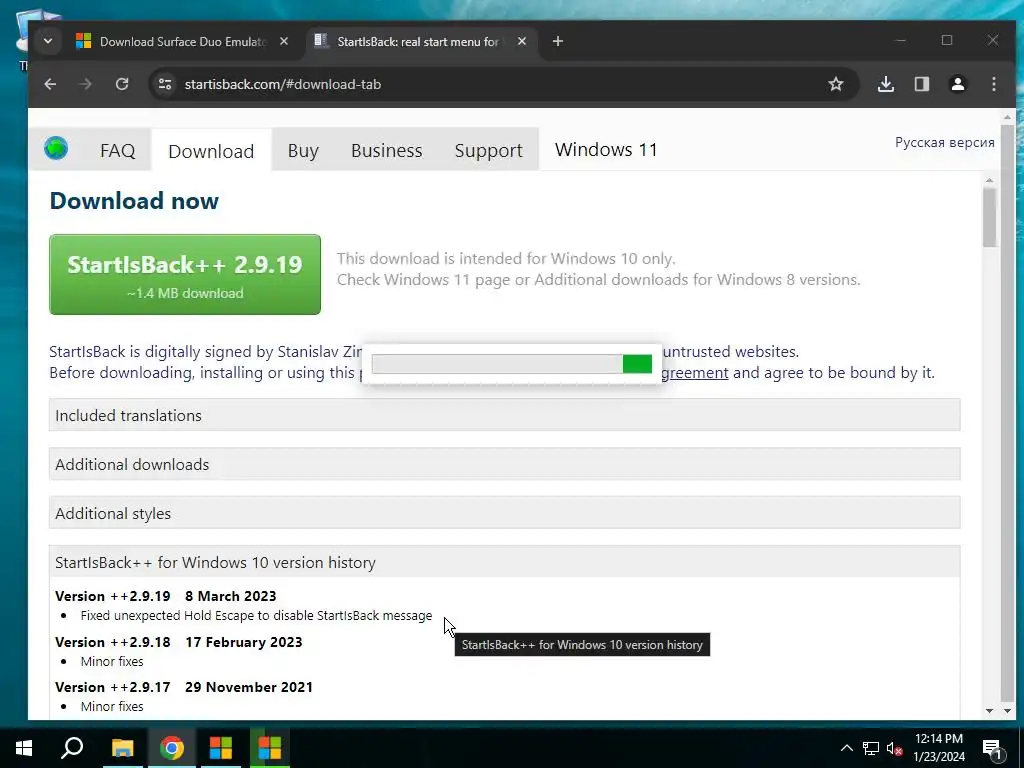Open site information icon in address bar
This screenshot has height=768, width=1024.
point(165,84)
